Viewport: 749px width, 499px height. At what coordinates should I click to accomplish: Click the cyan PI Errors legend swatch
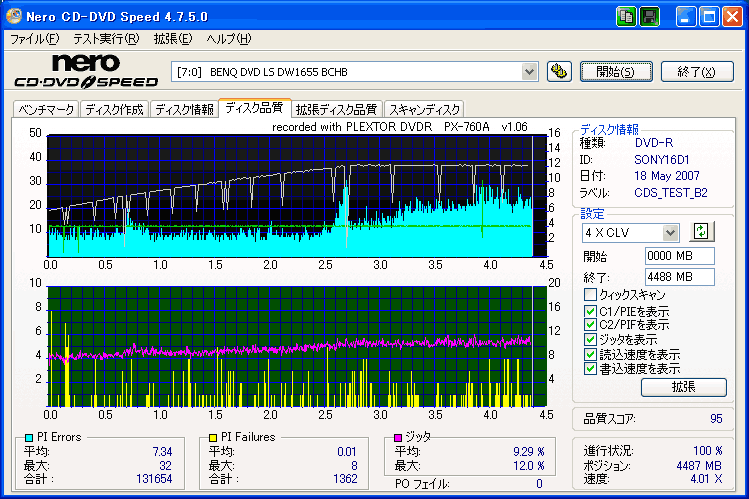(29, 438)
